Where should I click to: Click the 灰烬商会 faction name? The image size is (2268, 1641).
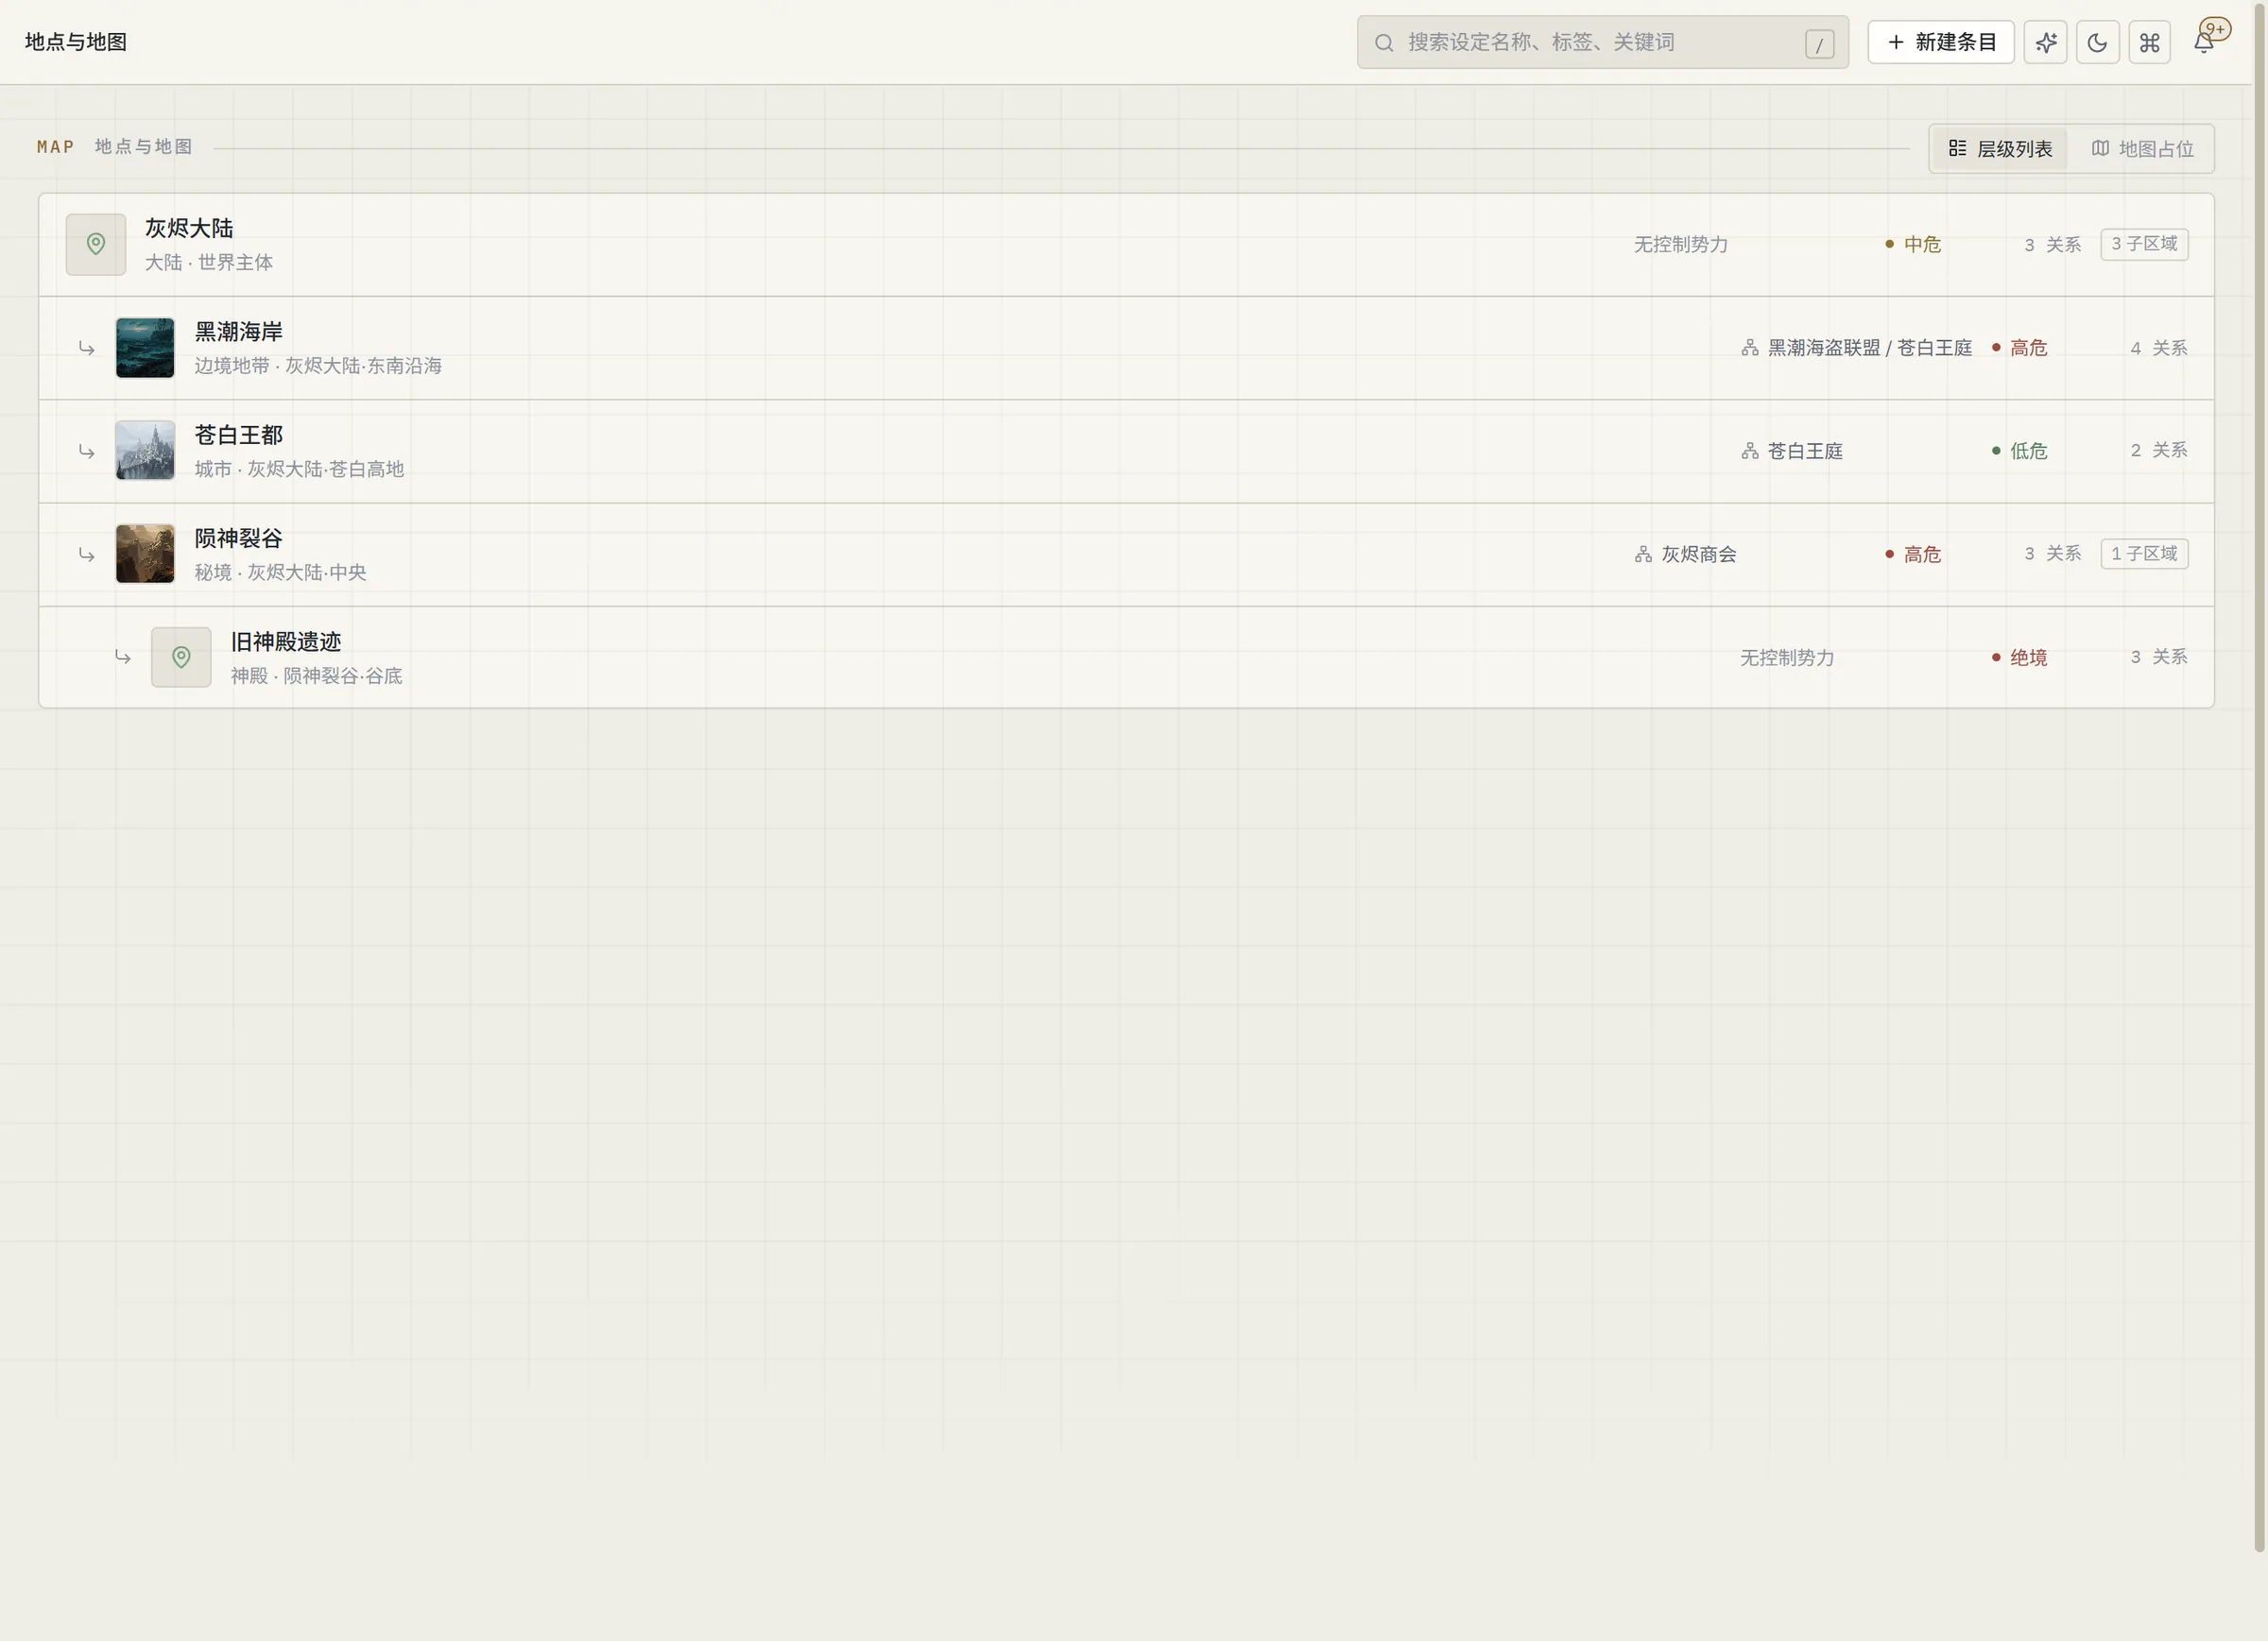[x=1699, y=554]
